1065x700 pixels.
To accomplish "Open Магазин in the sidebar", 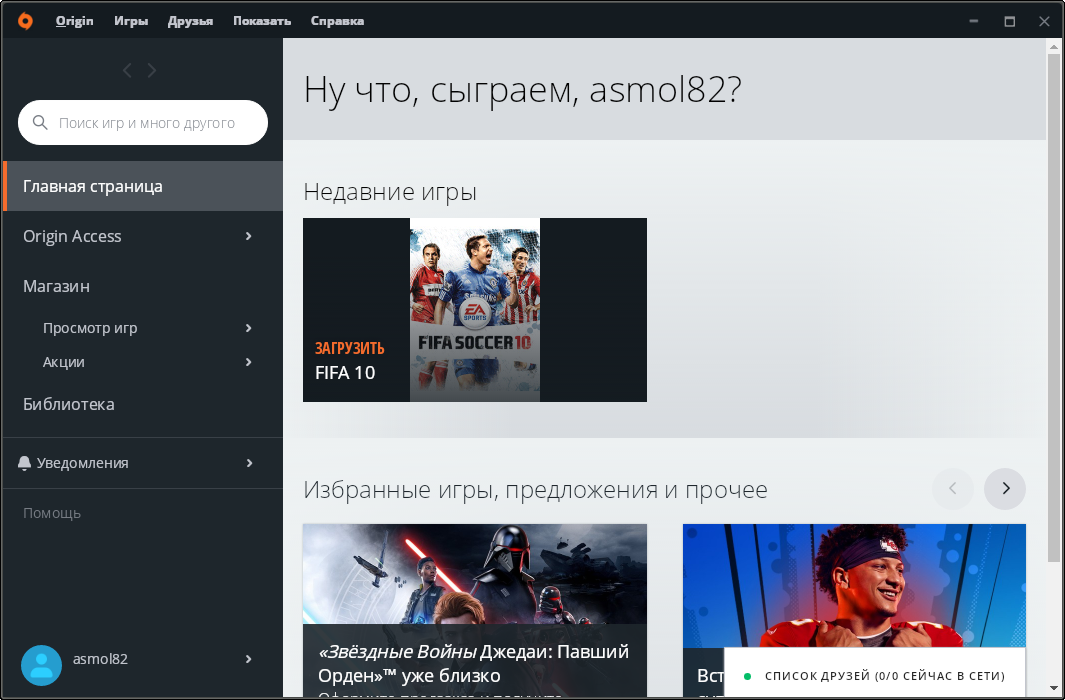I will point(56,287).
